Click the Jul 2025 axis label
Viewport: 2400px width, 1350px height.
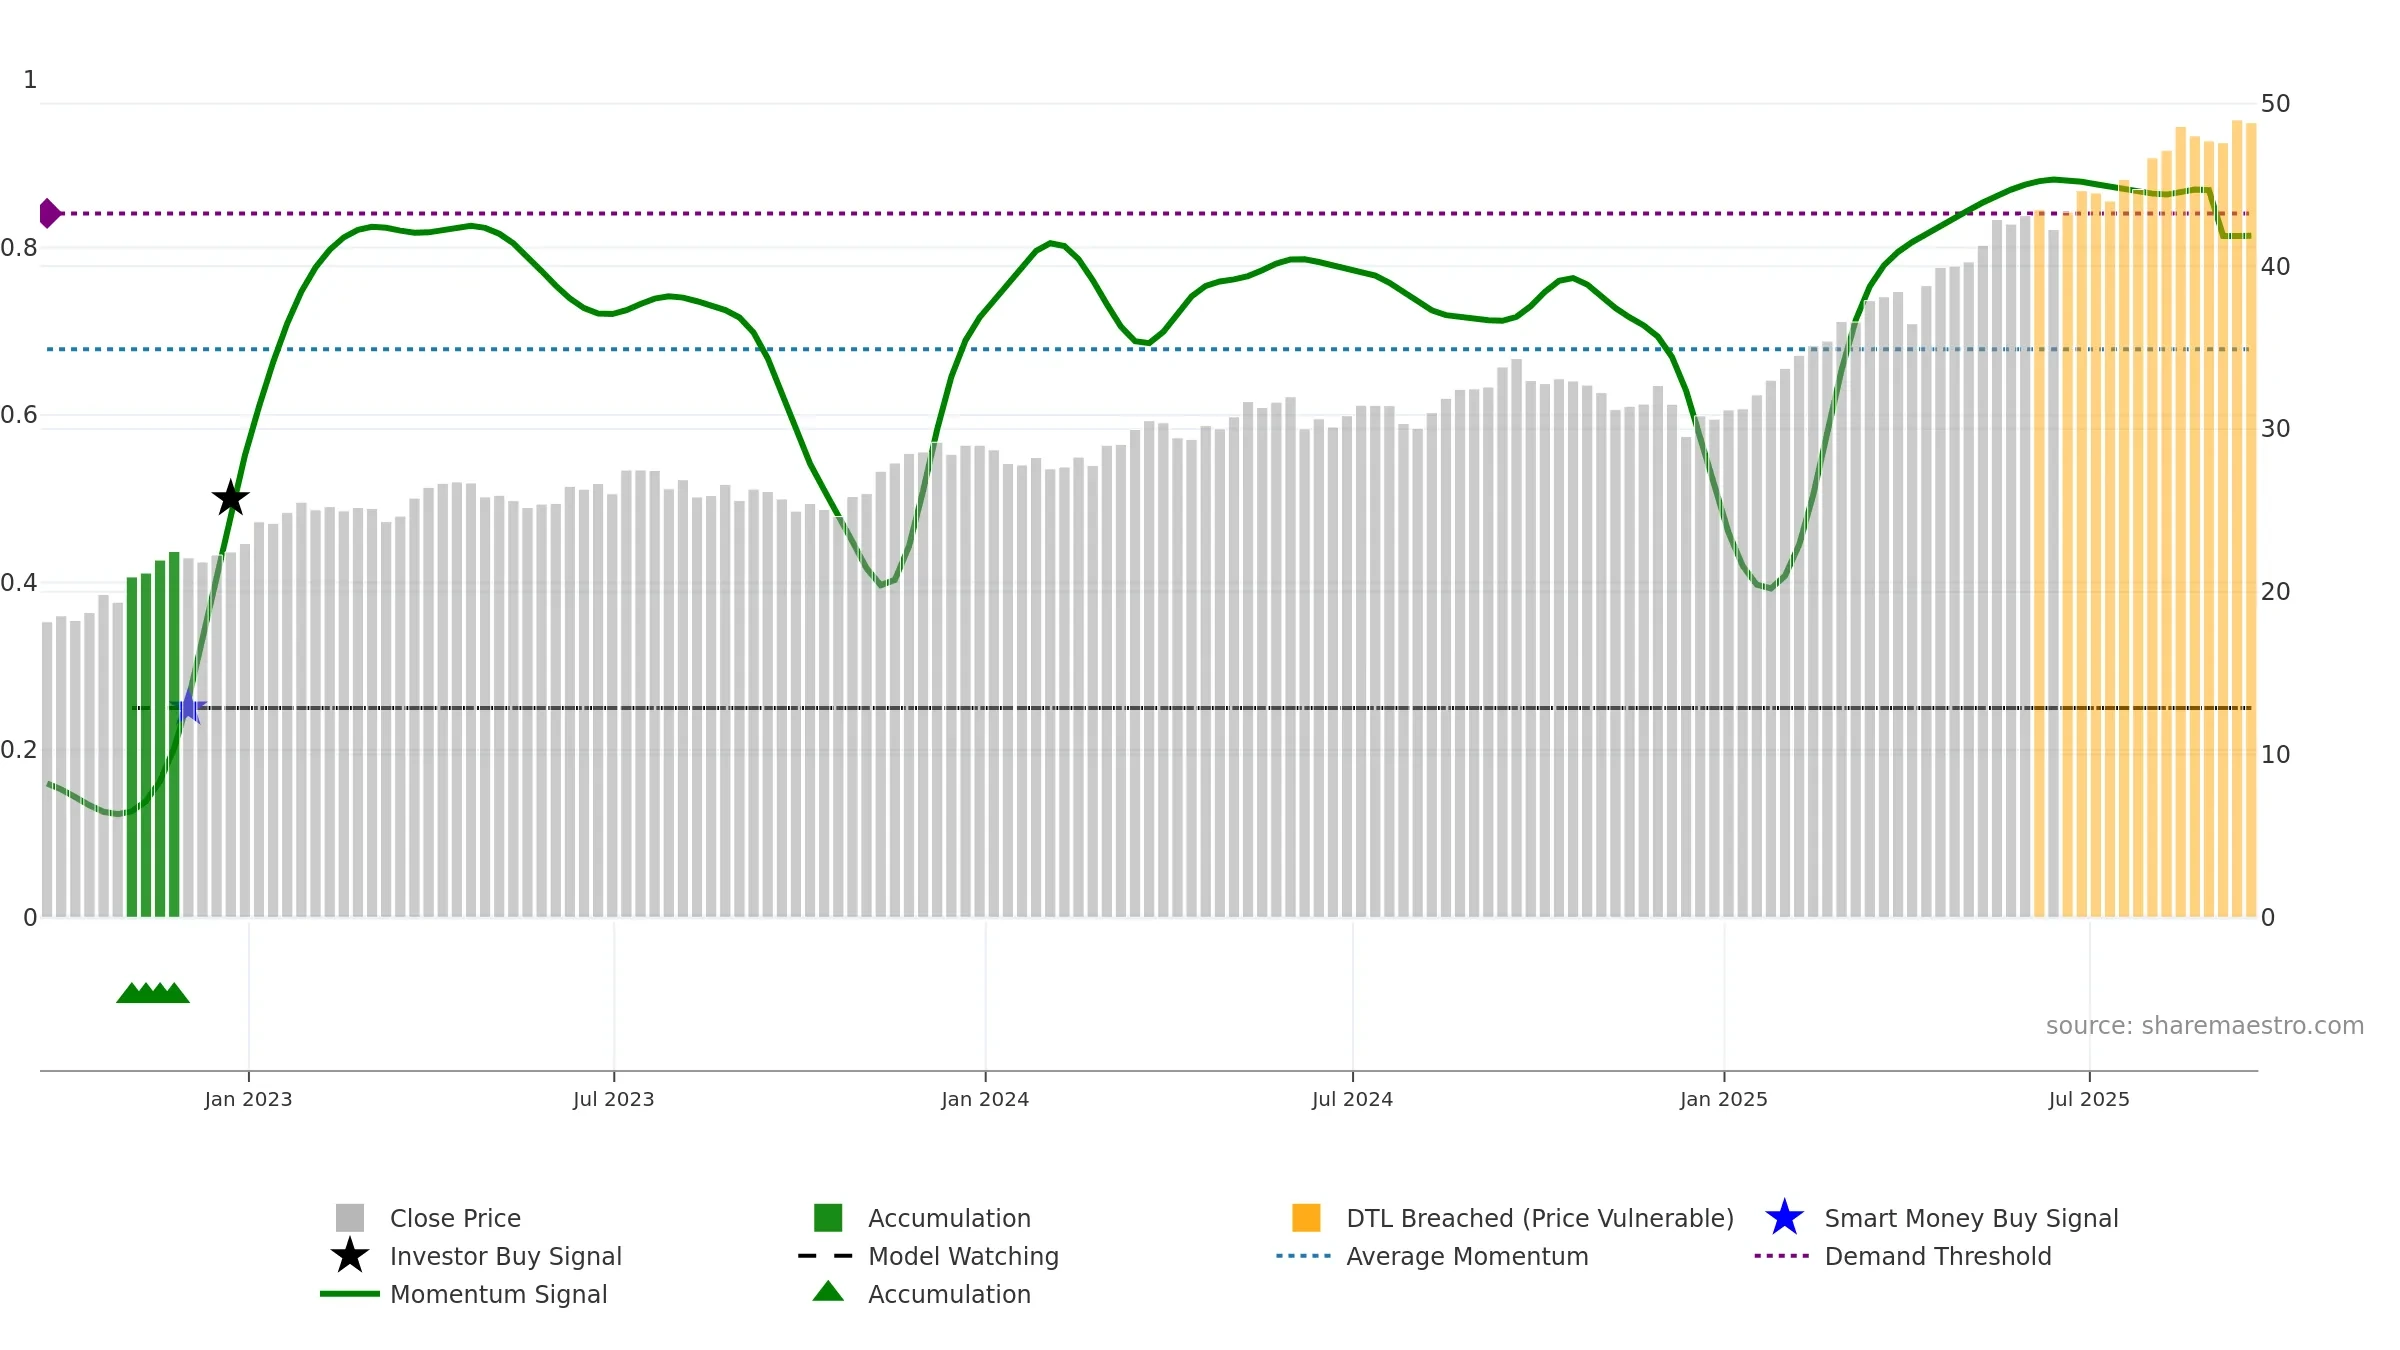(2089, 1099)
